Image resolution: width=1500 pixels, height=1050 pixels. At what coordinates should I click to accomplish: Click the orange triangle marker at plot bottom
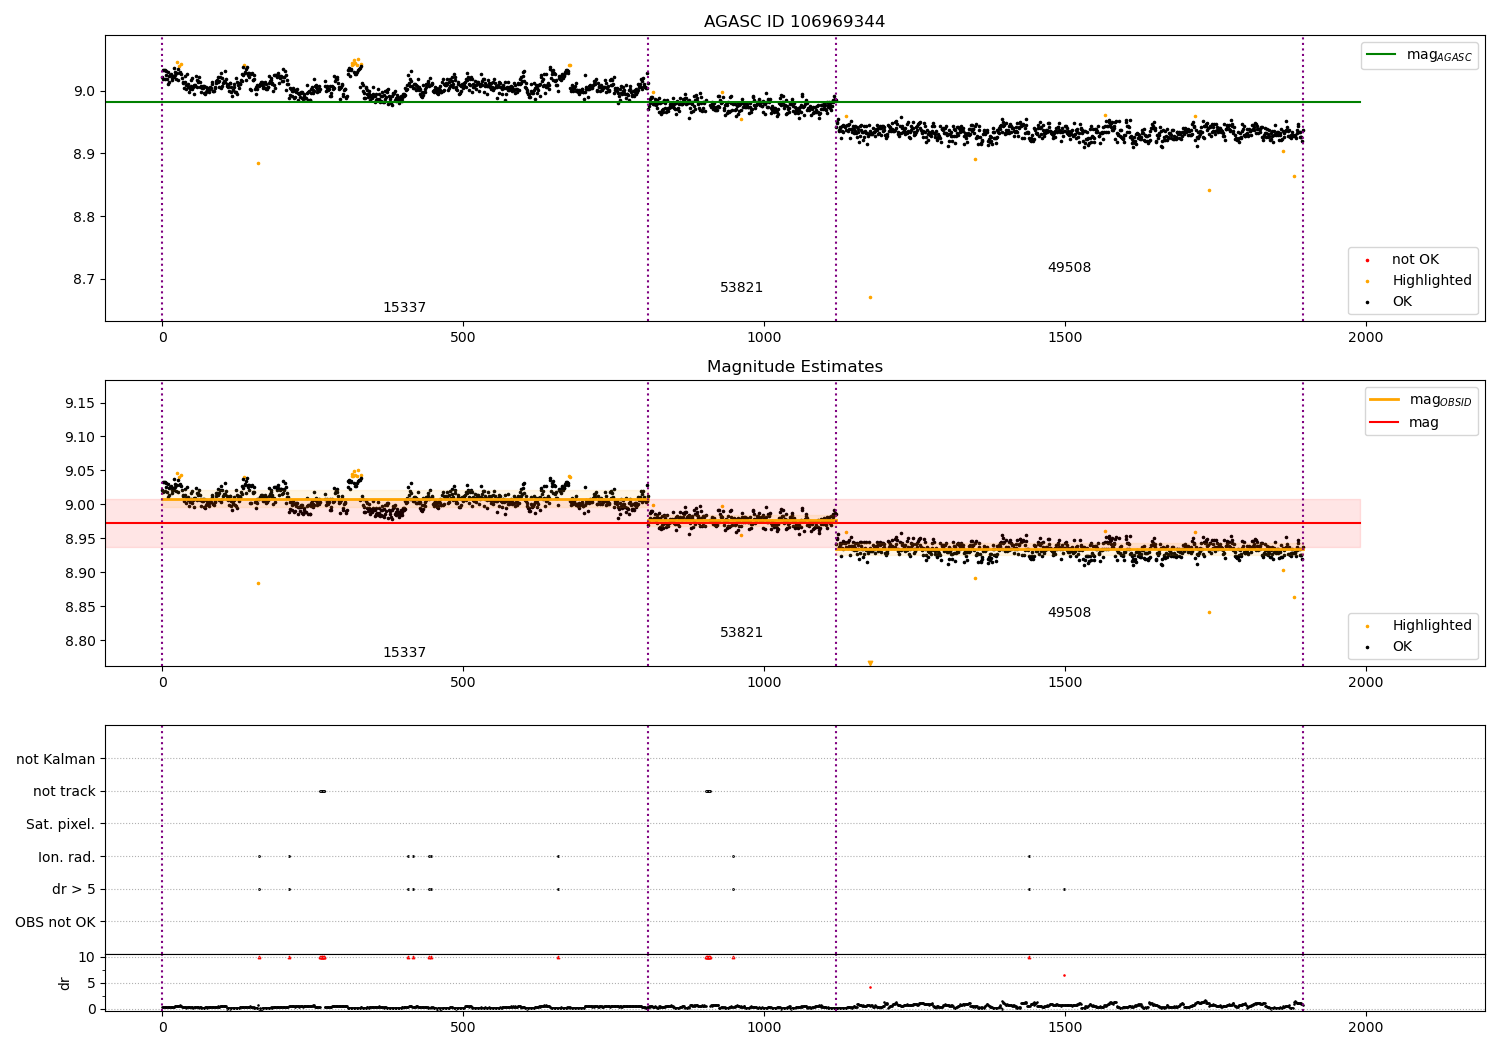click(870, 663)
